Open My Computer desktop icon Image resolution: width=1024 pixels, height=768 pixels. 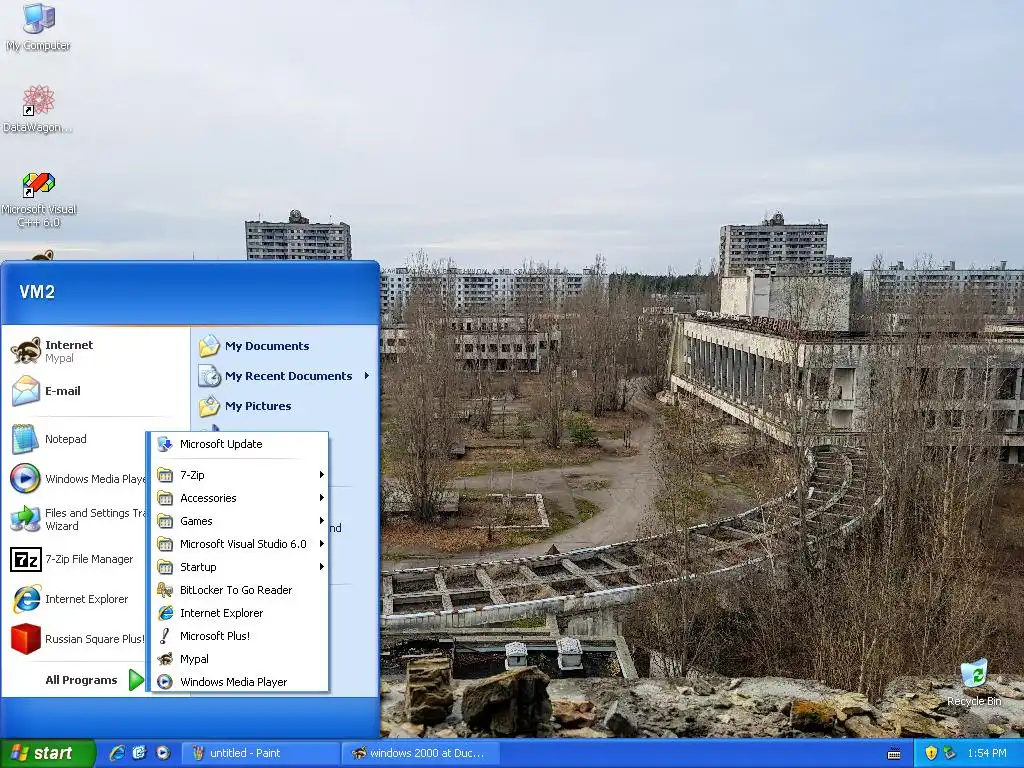[38, 27]
